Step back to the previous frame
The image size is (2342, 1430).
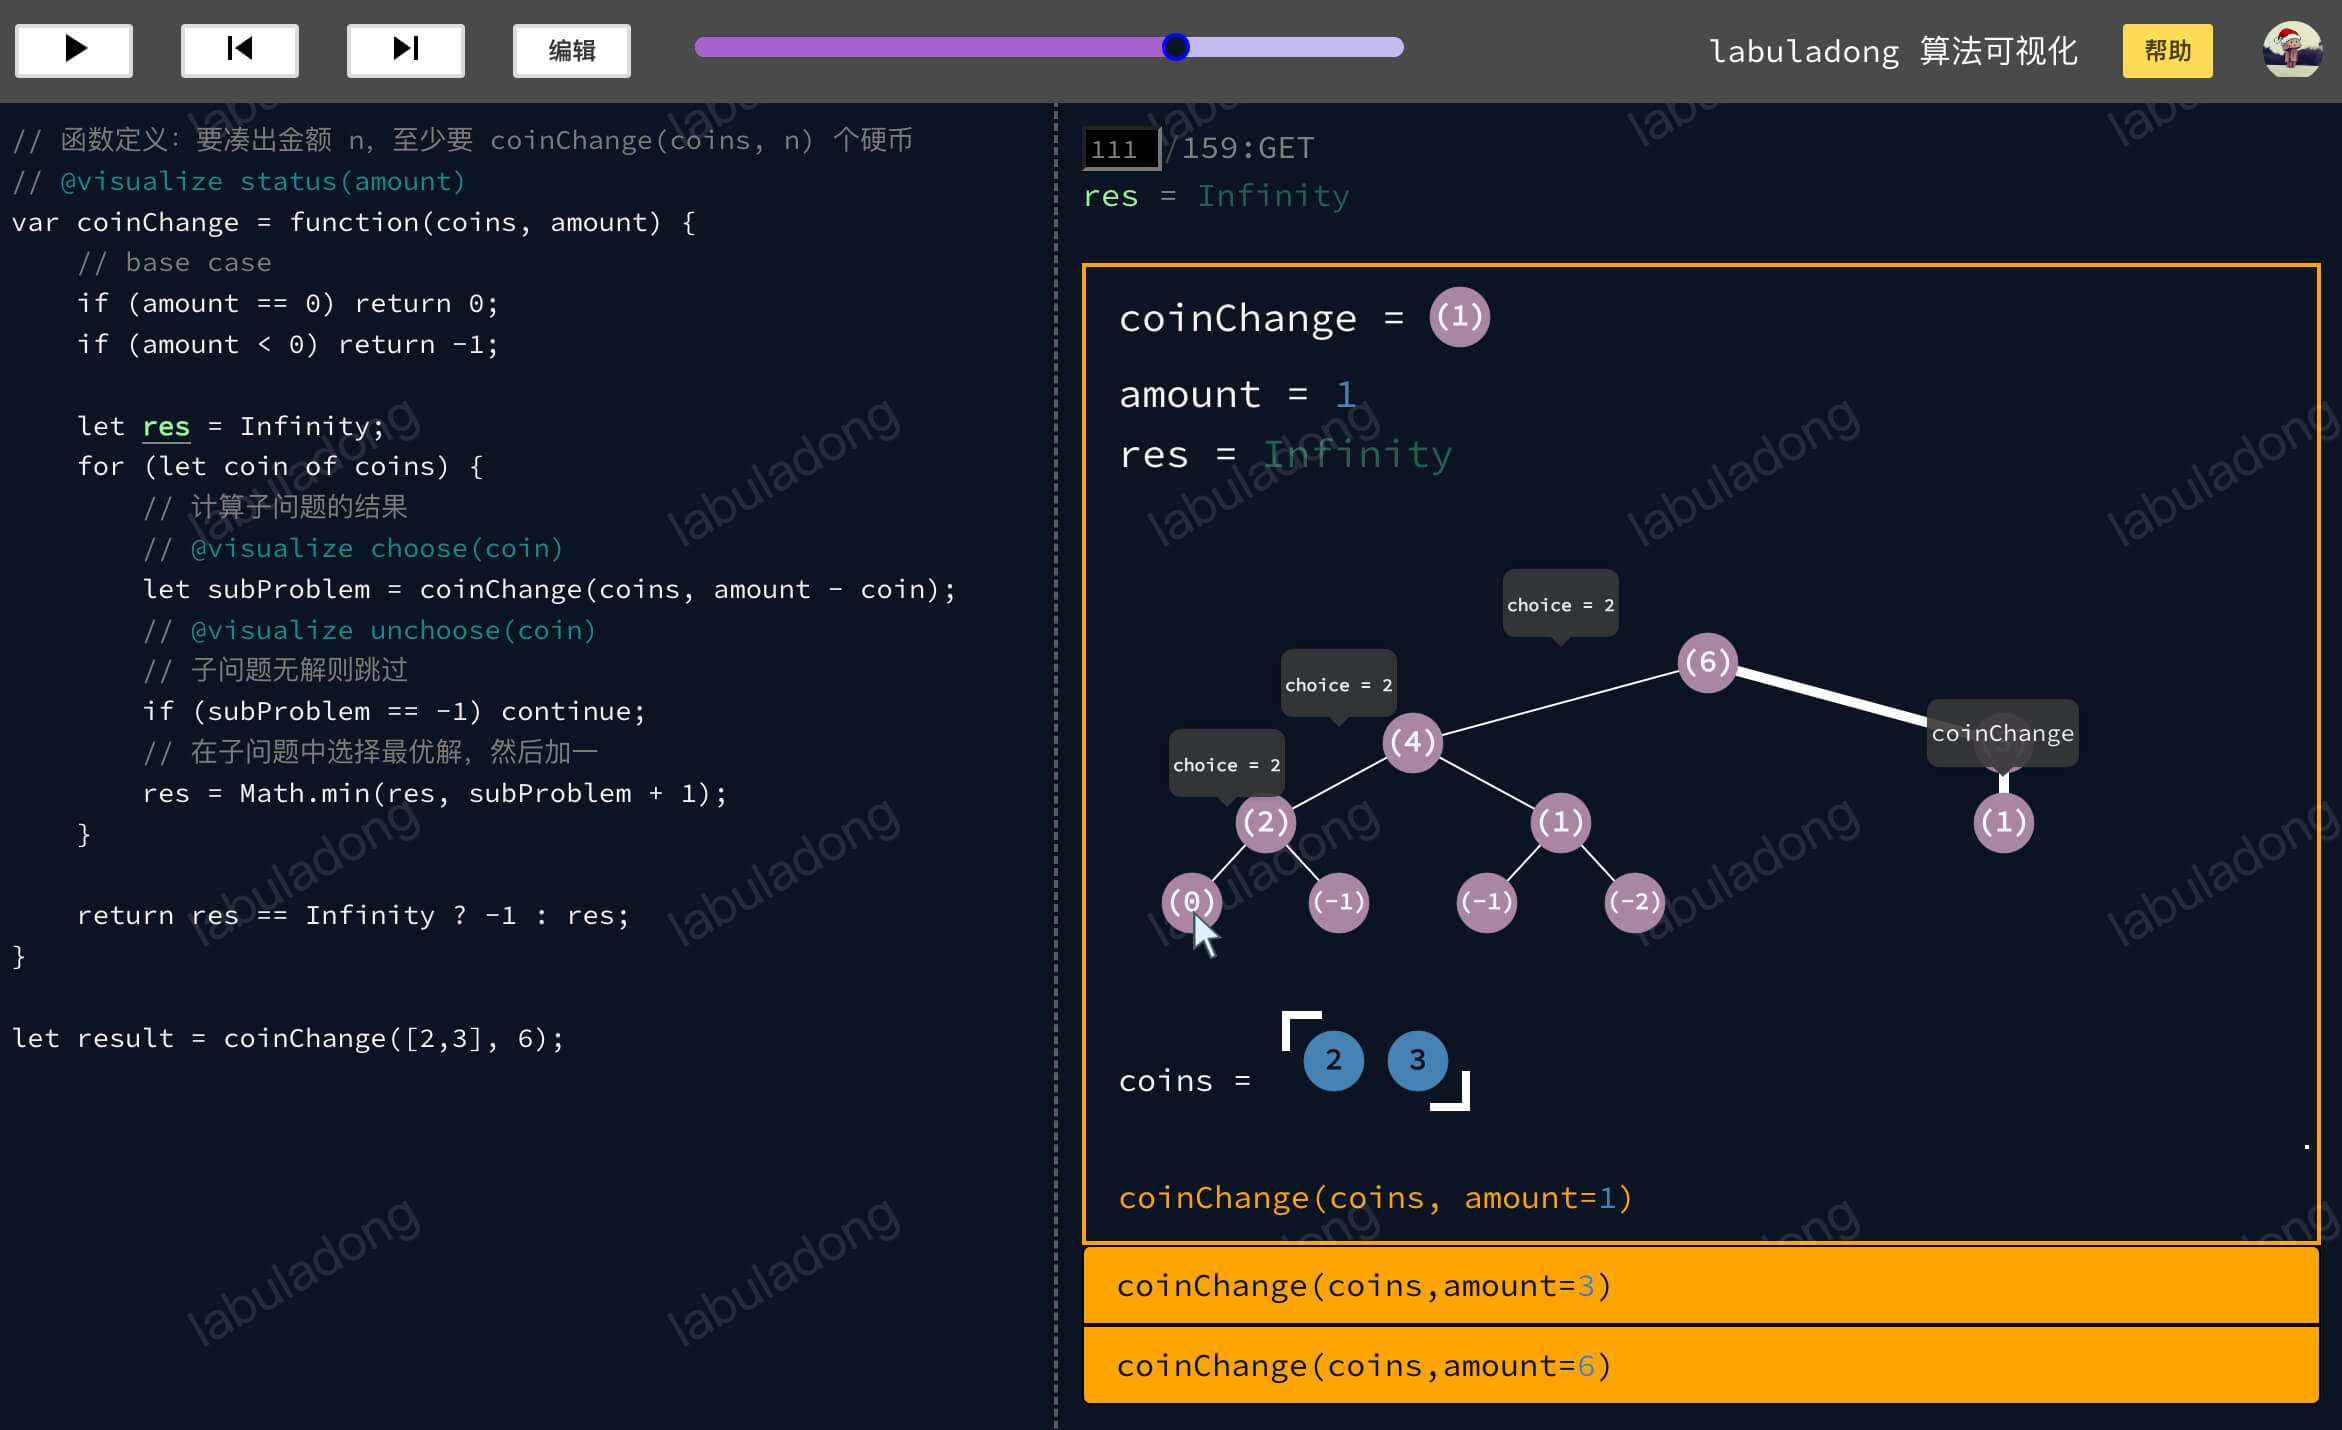coord(240,50)
